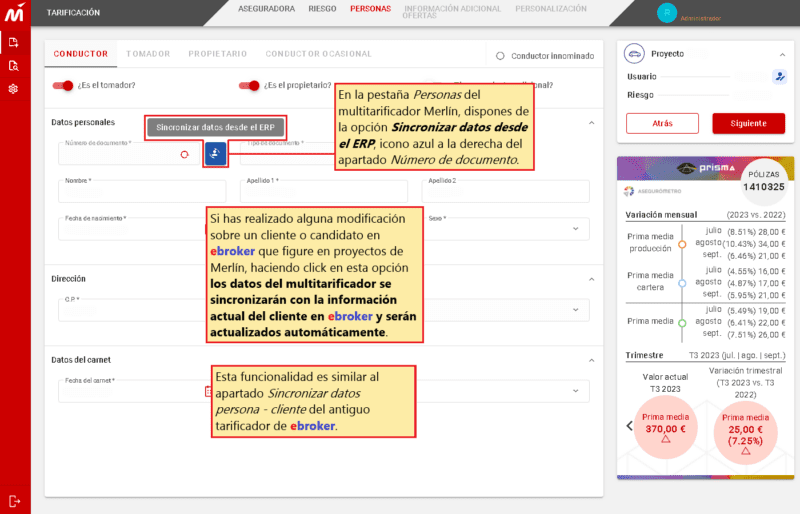Screen dimensions: 800x514
Task: Click the Administrador user label
Action: click(x=701, y=18)
